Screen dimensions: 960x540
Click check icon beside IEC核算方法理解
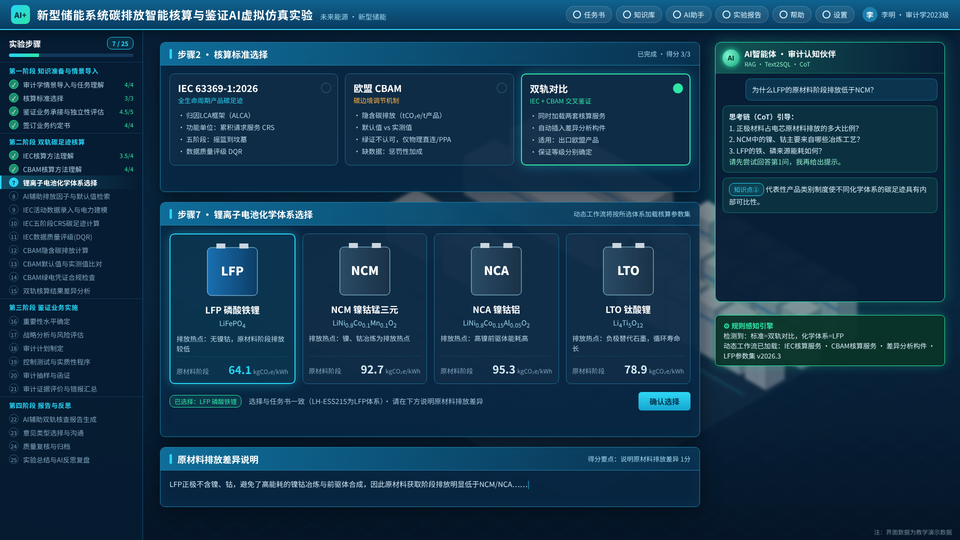[x=13, y=156]
